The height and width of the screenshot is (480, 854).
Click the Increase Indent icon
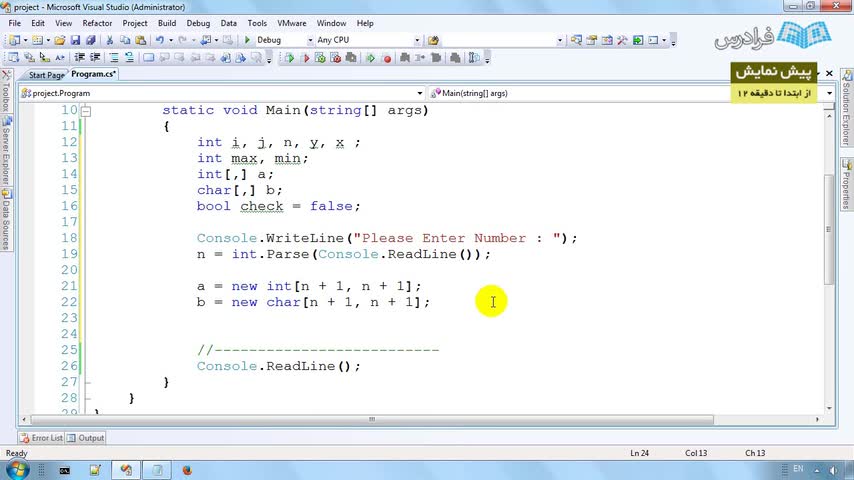click(x=95, y=58)
